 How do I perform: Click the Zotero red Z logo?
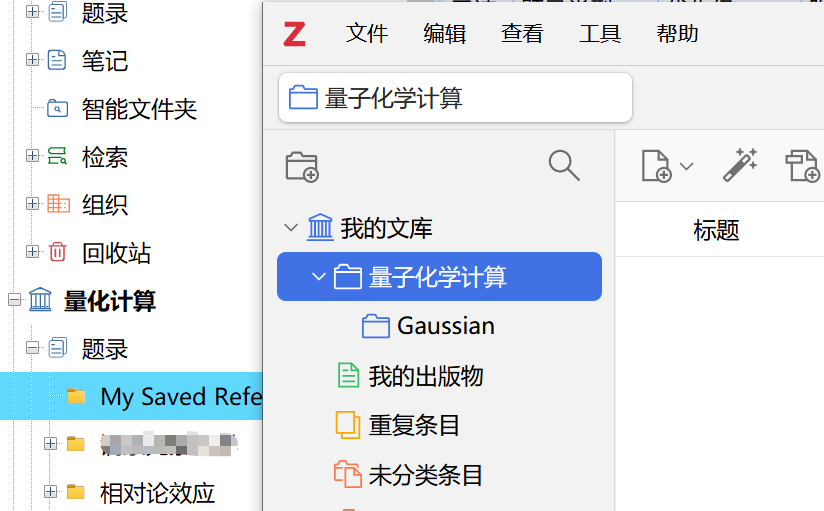pos(294,34)
